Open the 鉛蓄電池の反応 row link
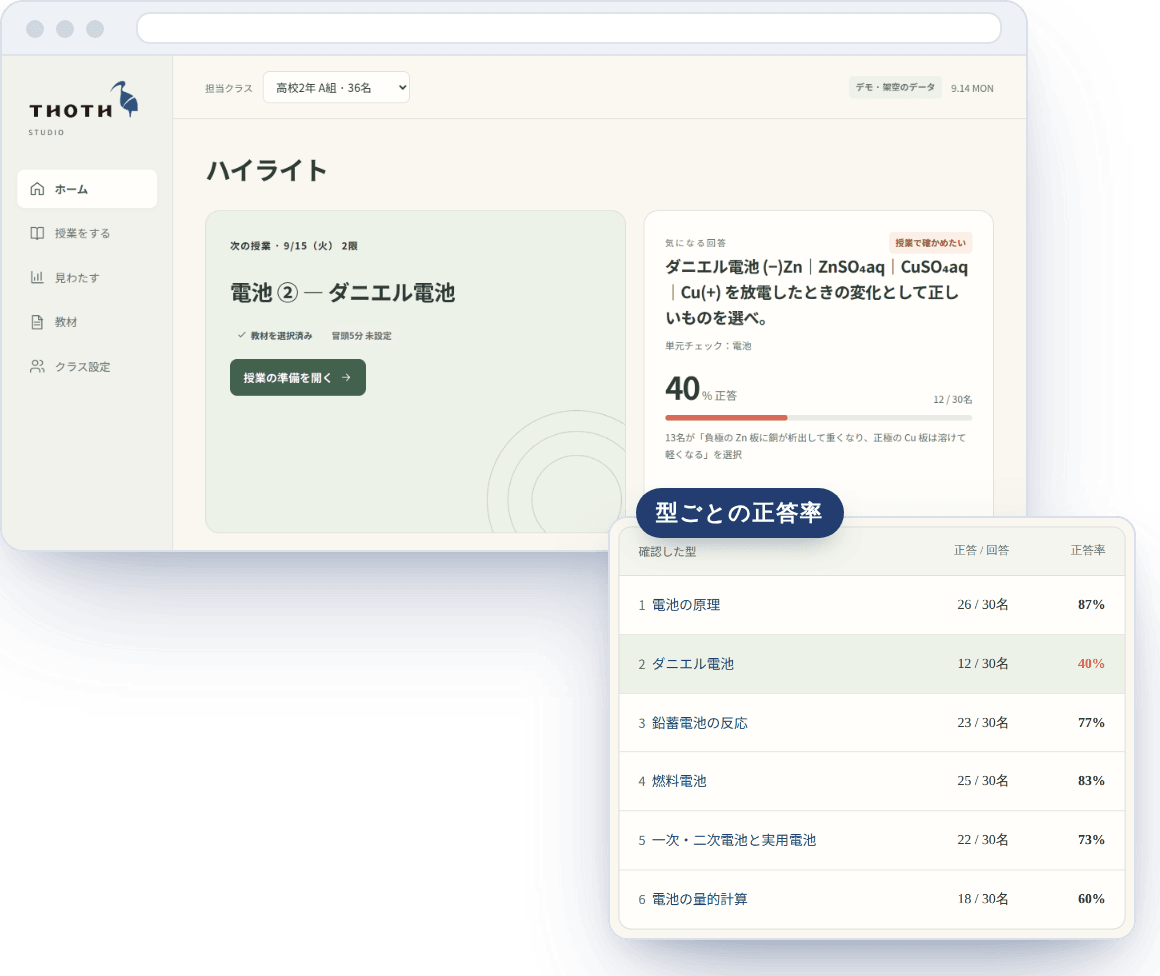Screen dimensions: 1160x976 tap(699, 723)
